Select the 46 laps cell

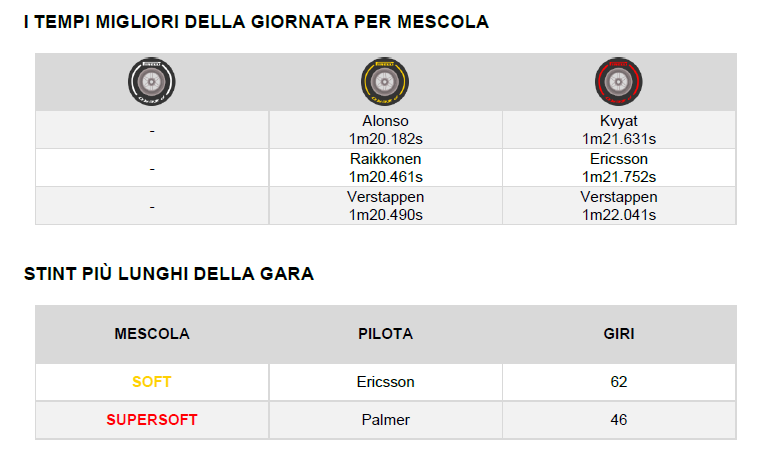pos(619,420)
